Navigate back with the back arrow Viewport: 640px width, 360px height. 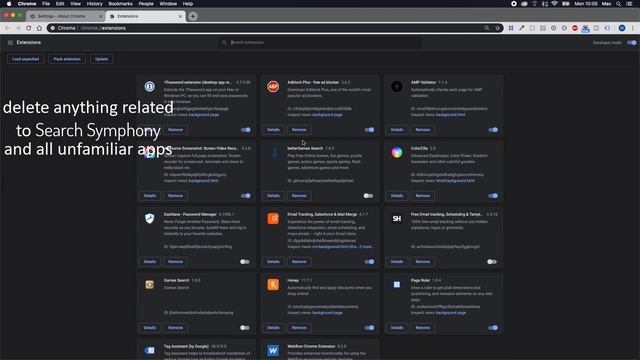click(x=7, y=28)
